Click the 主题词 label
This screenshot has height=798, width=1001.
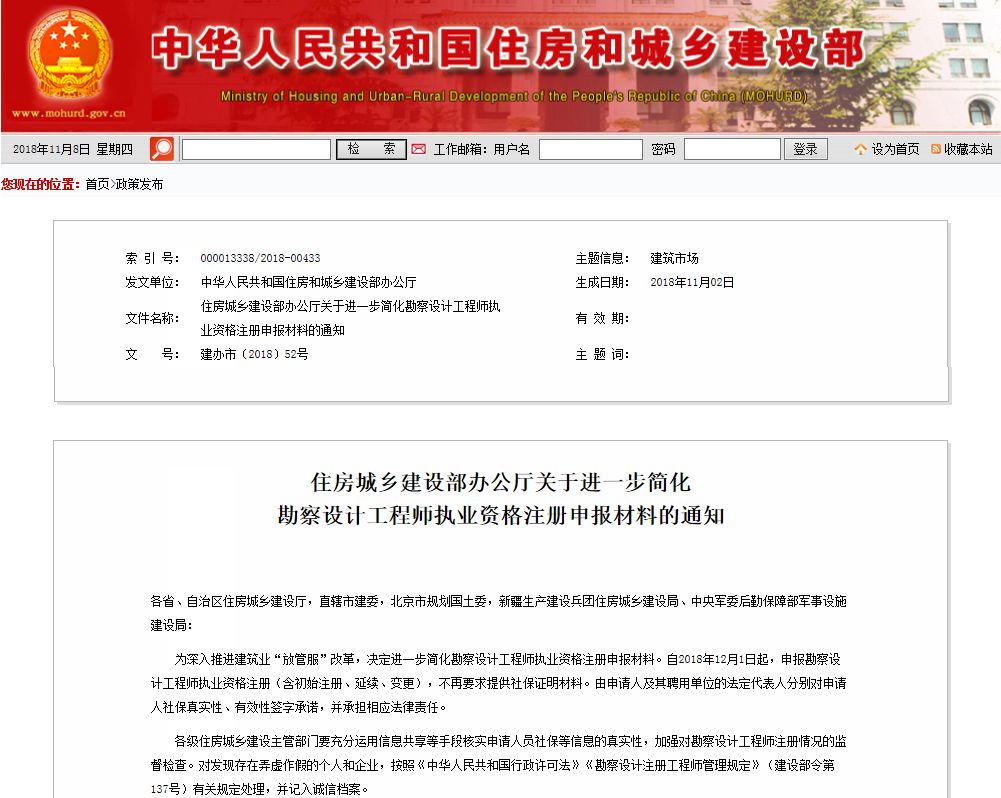coord(602,354)
